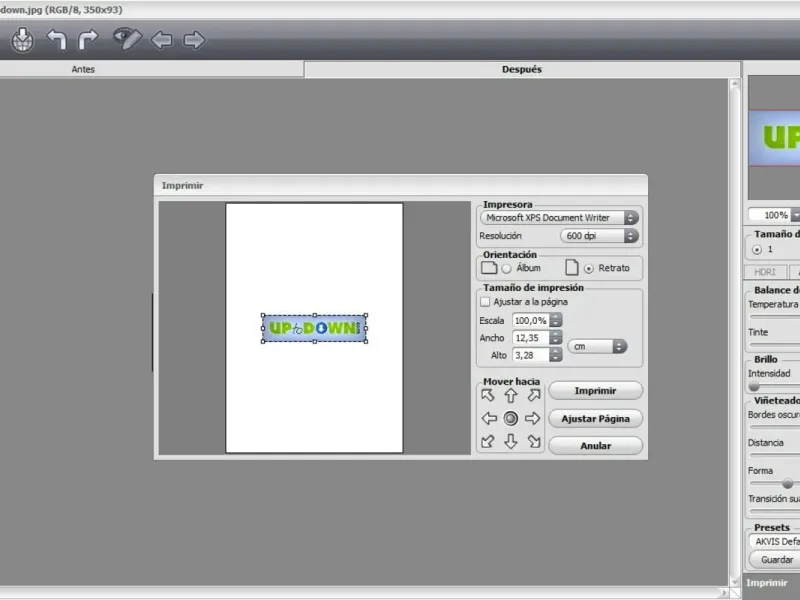Click the Escala value field 100,0%
800x600 pixels.
tap(531, 320)
